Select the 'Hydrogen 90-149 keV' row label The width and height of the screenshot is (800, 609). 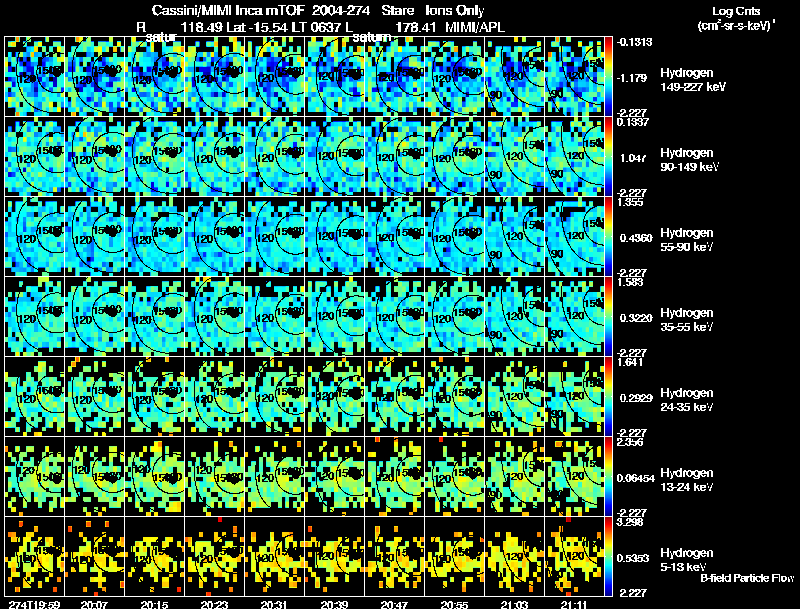(x=690, y=160)
